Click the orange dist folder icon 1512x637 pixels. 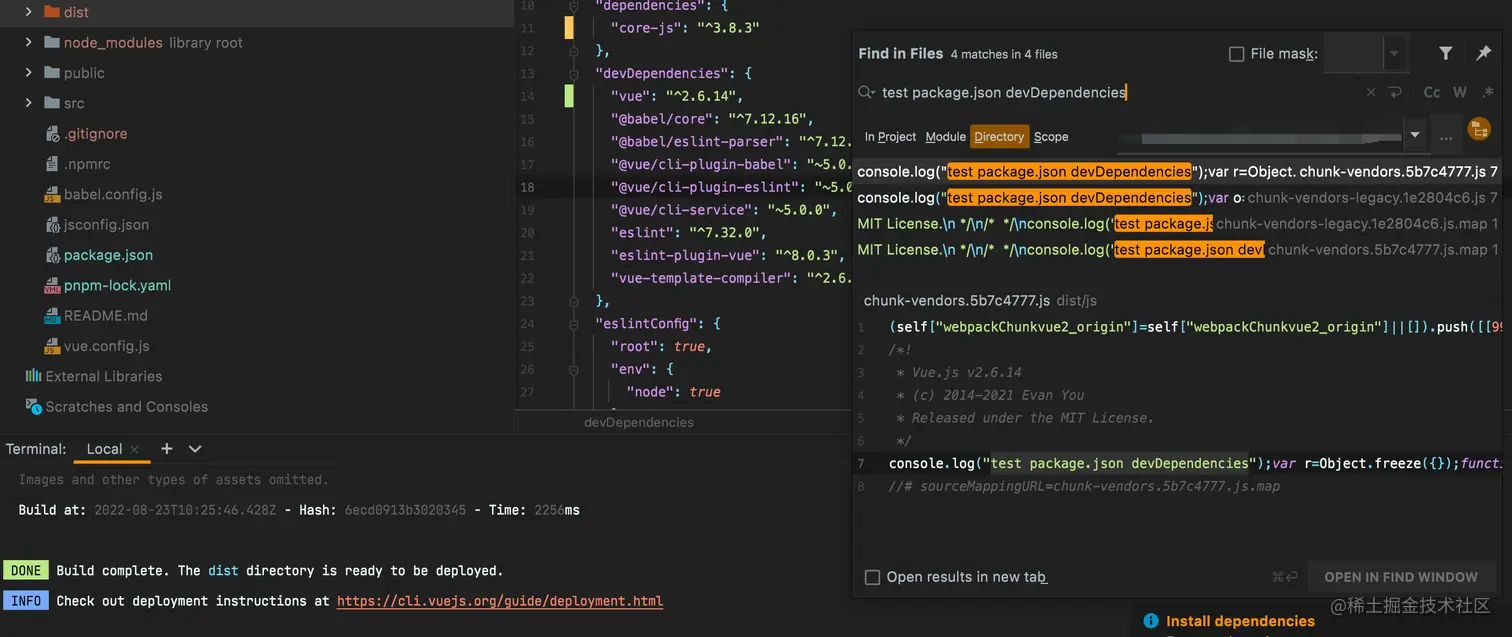tap(52, 12)
